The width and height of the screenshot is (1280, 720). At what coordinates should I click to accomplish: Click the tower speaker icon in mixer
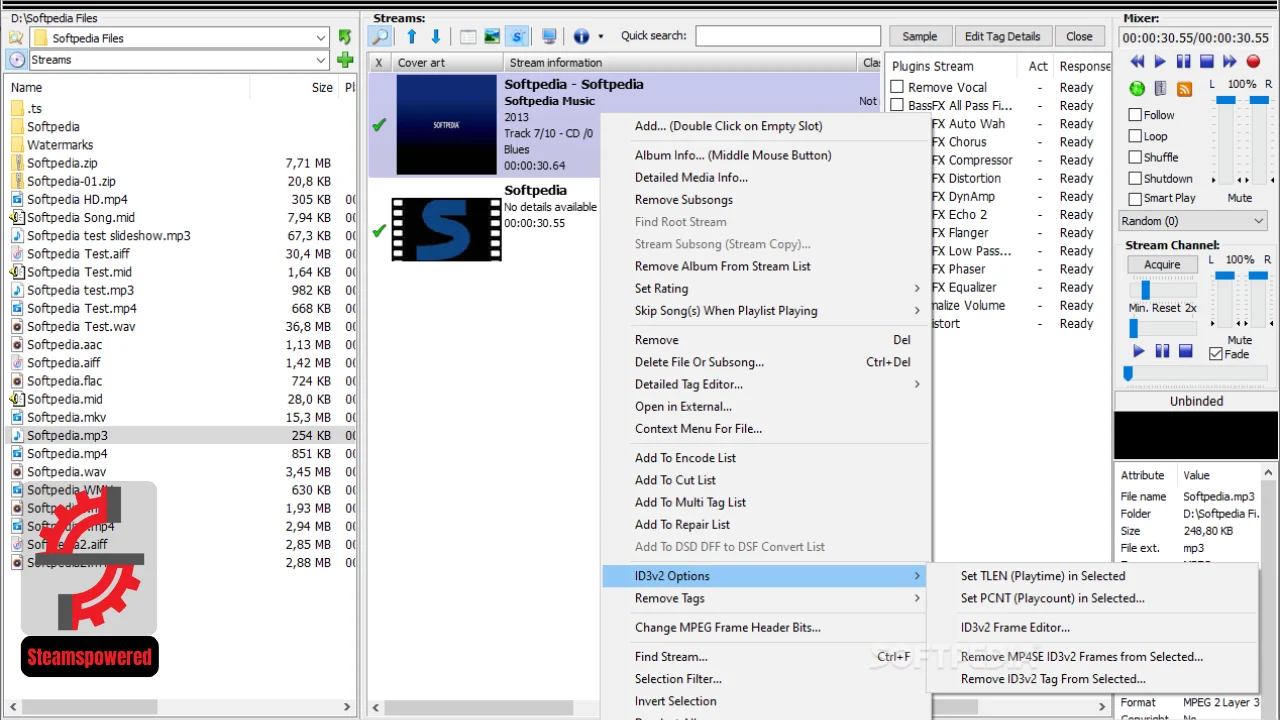[x=1161, y=89]
